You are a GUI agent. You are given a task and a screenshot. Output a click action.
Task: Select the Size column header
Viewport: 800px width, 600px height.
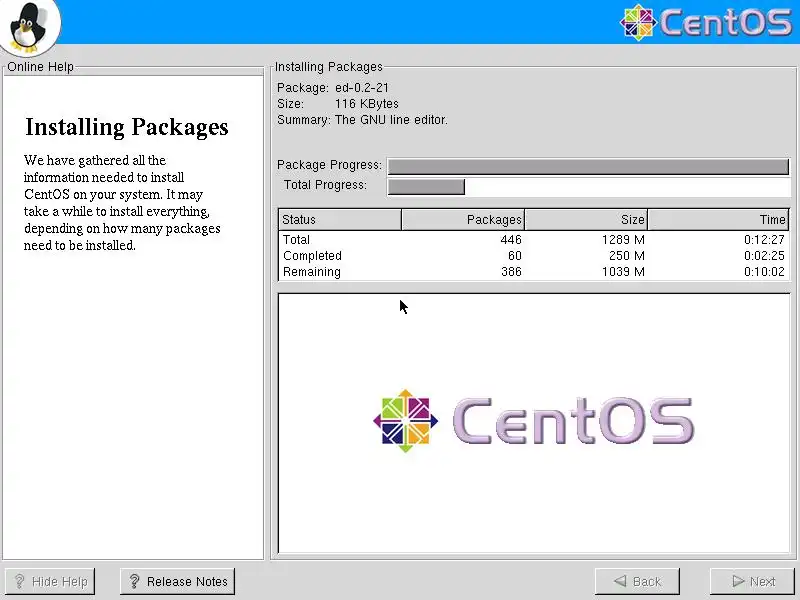click(586, 219)
